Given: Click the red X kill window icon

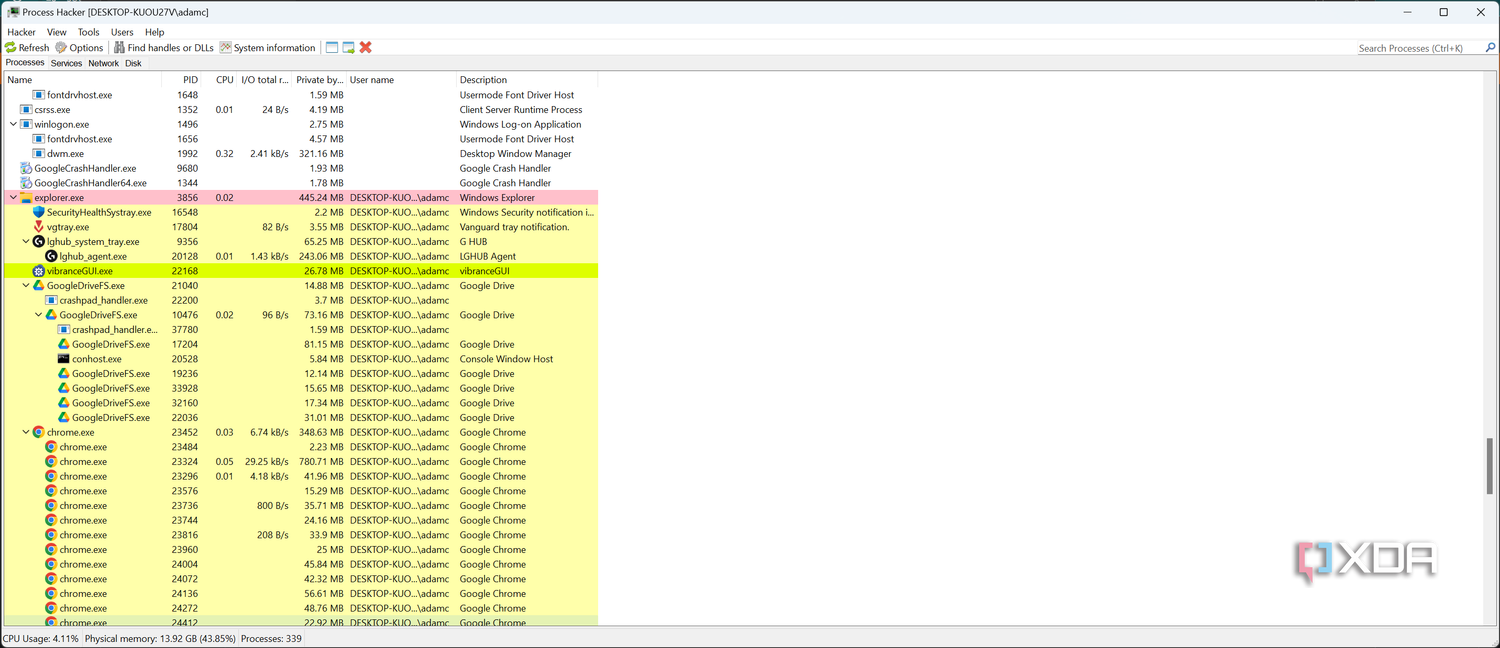Looking at the screenshot, I should pyautogui.click(x=366, y=47).
